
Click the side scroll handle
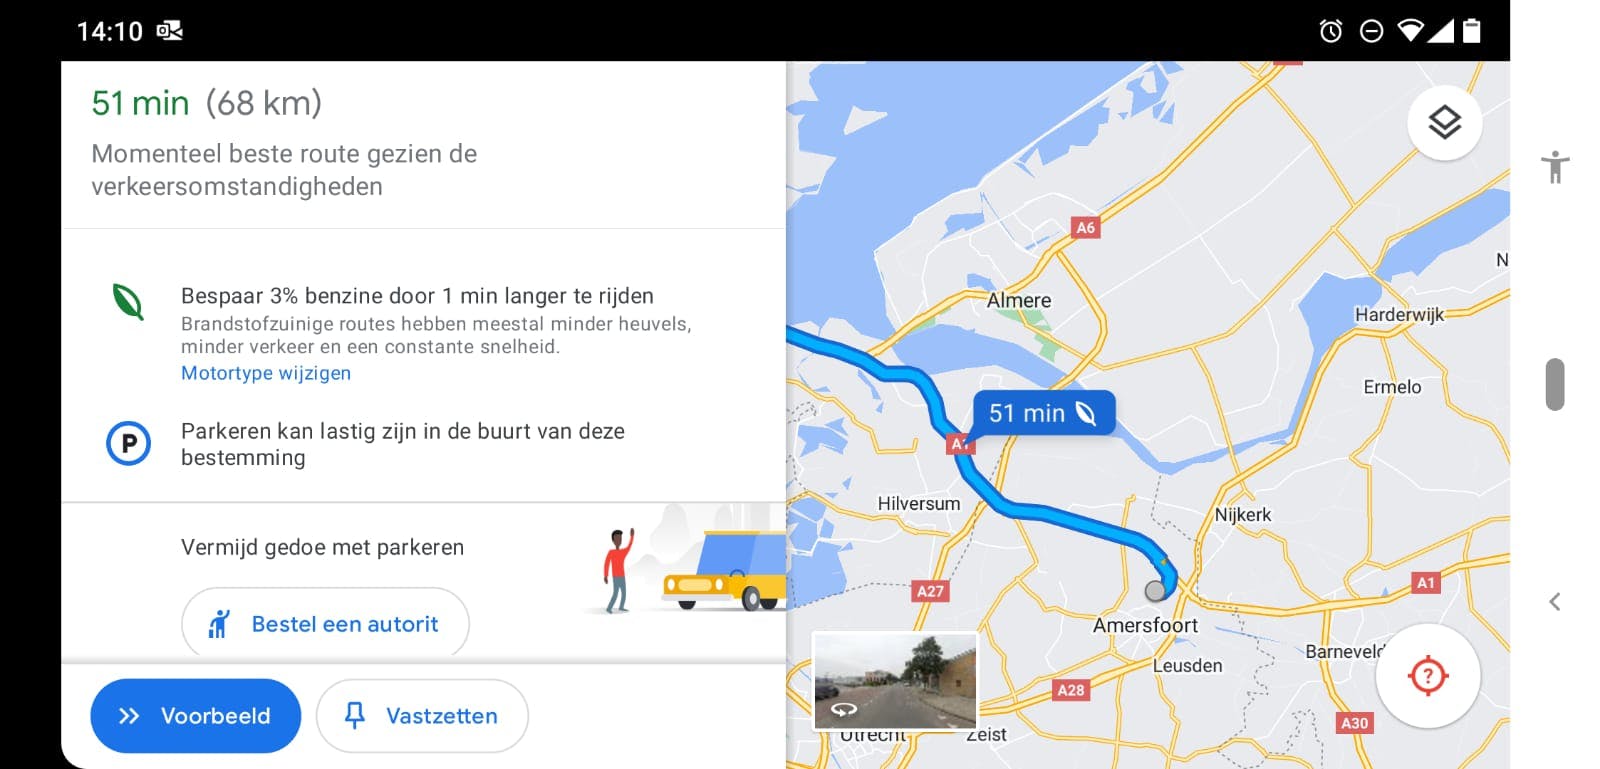(x=1555, y=384)
